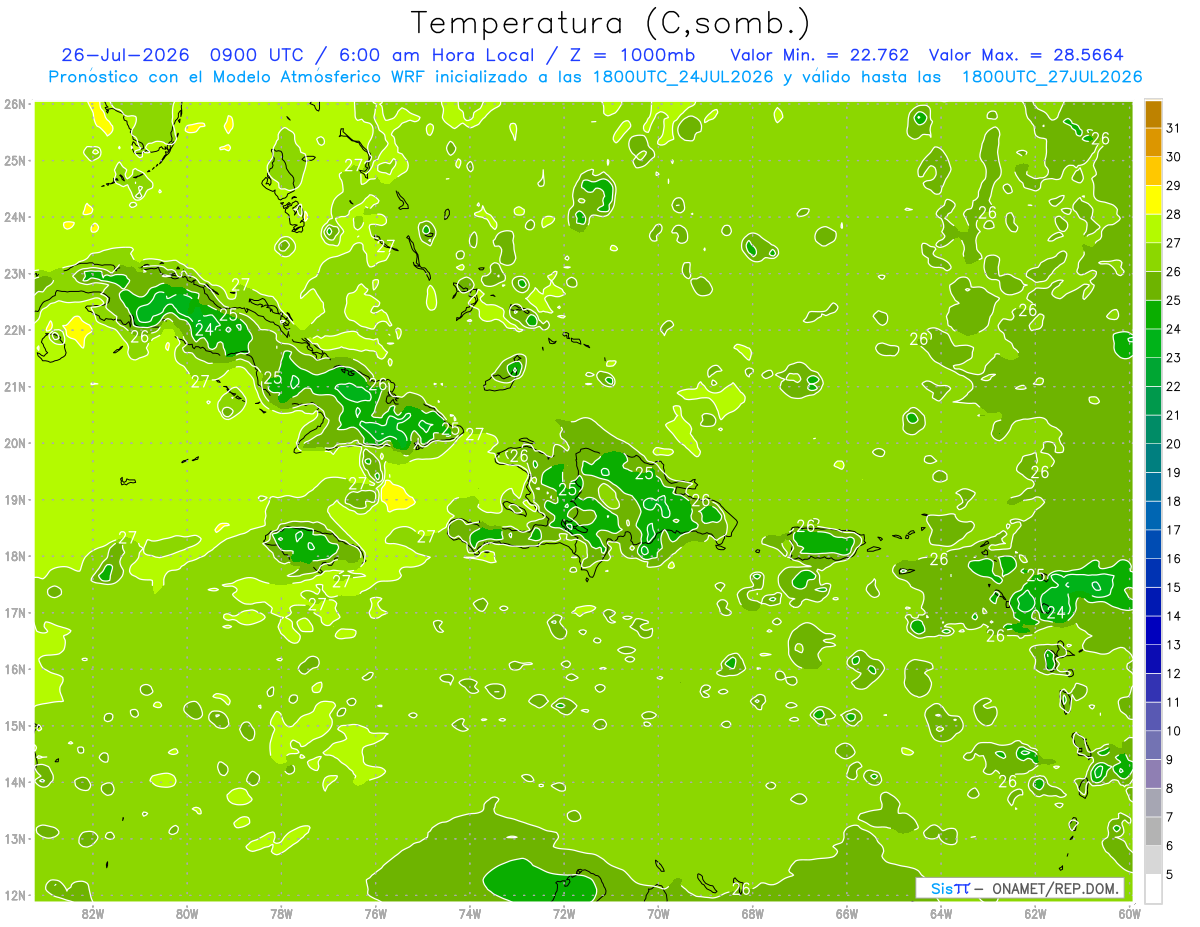Click the "20N" latitude axis label
Screen dimensions: 1200x927
(15, 443)
